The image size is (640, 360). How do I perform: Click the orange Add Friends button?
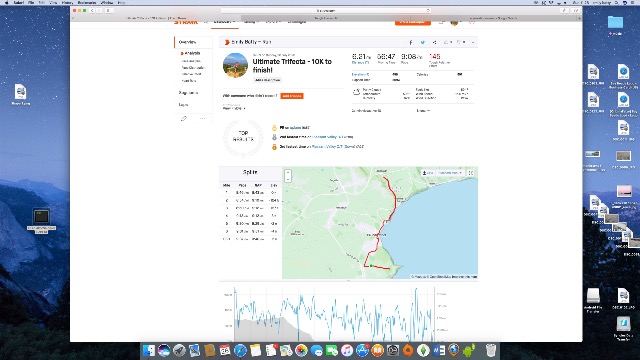292,96
